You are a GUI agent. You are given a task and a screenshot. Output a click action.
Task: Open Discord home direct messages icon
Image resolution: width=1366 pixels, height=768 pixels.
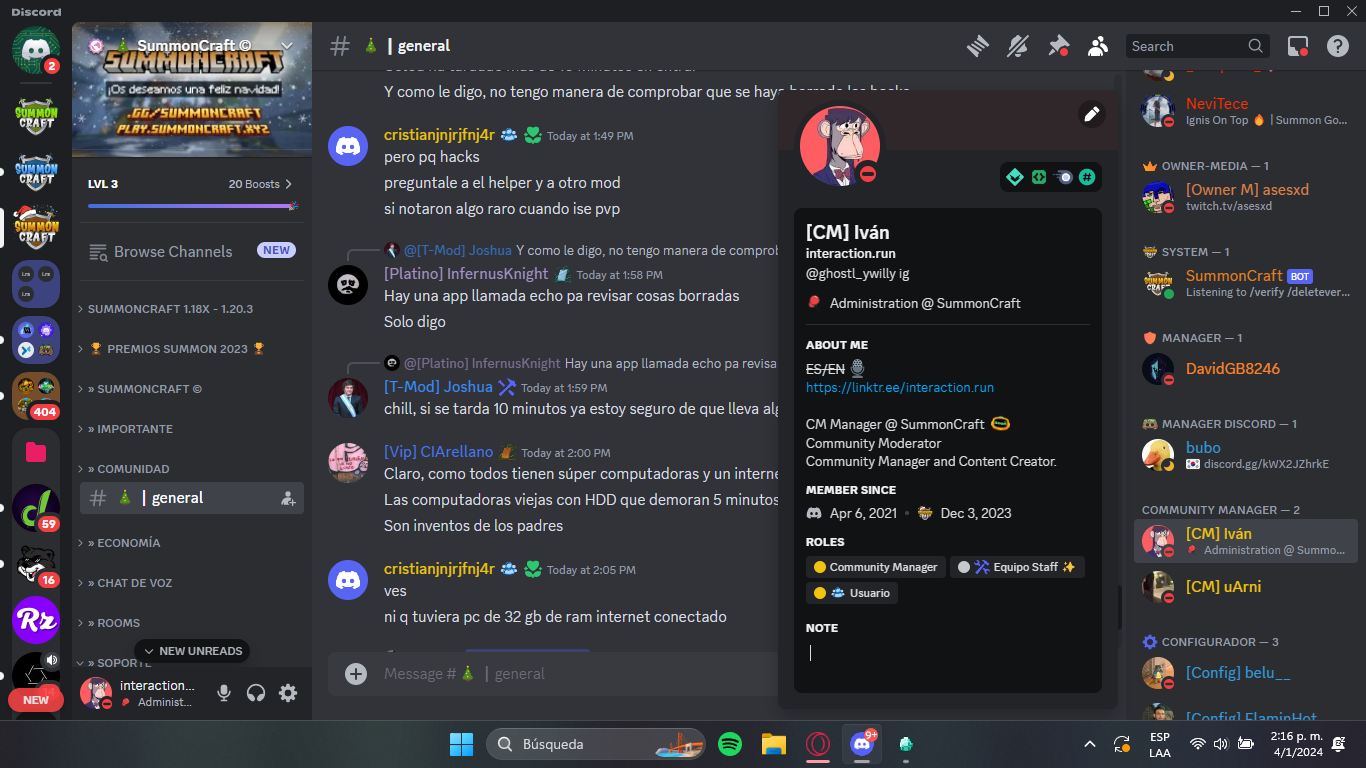[x=36, y=49]
